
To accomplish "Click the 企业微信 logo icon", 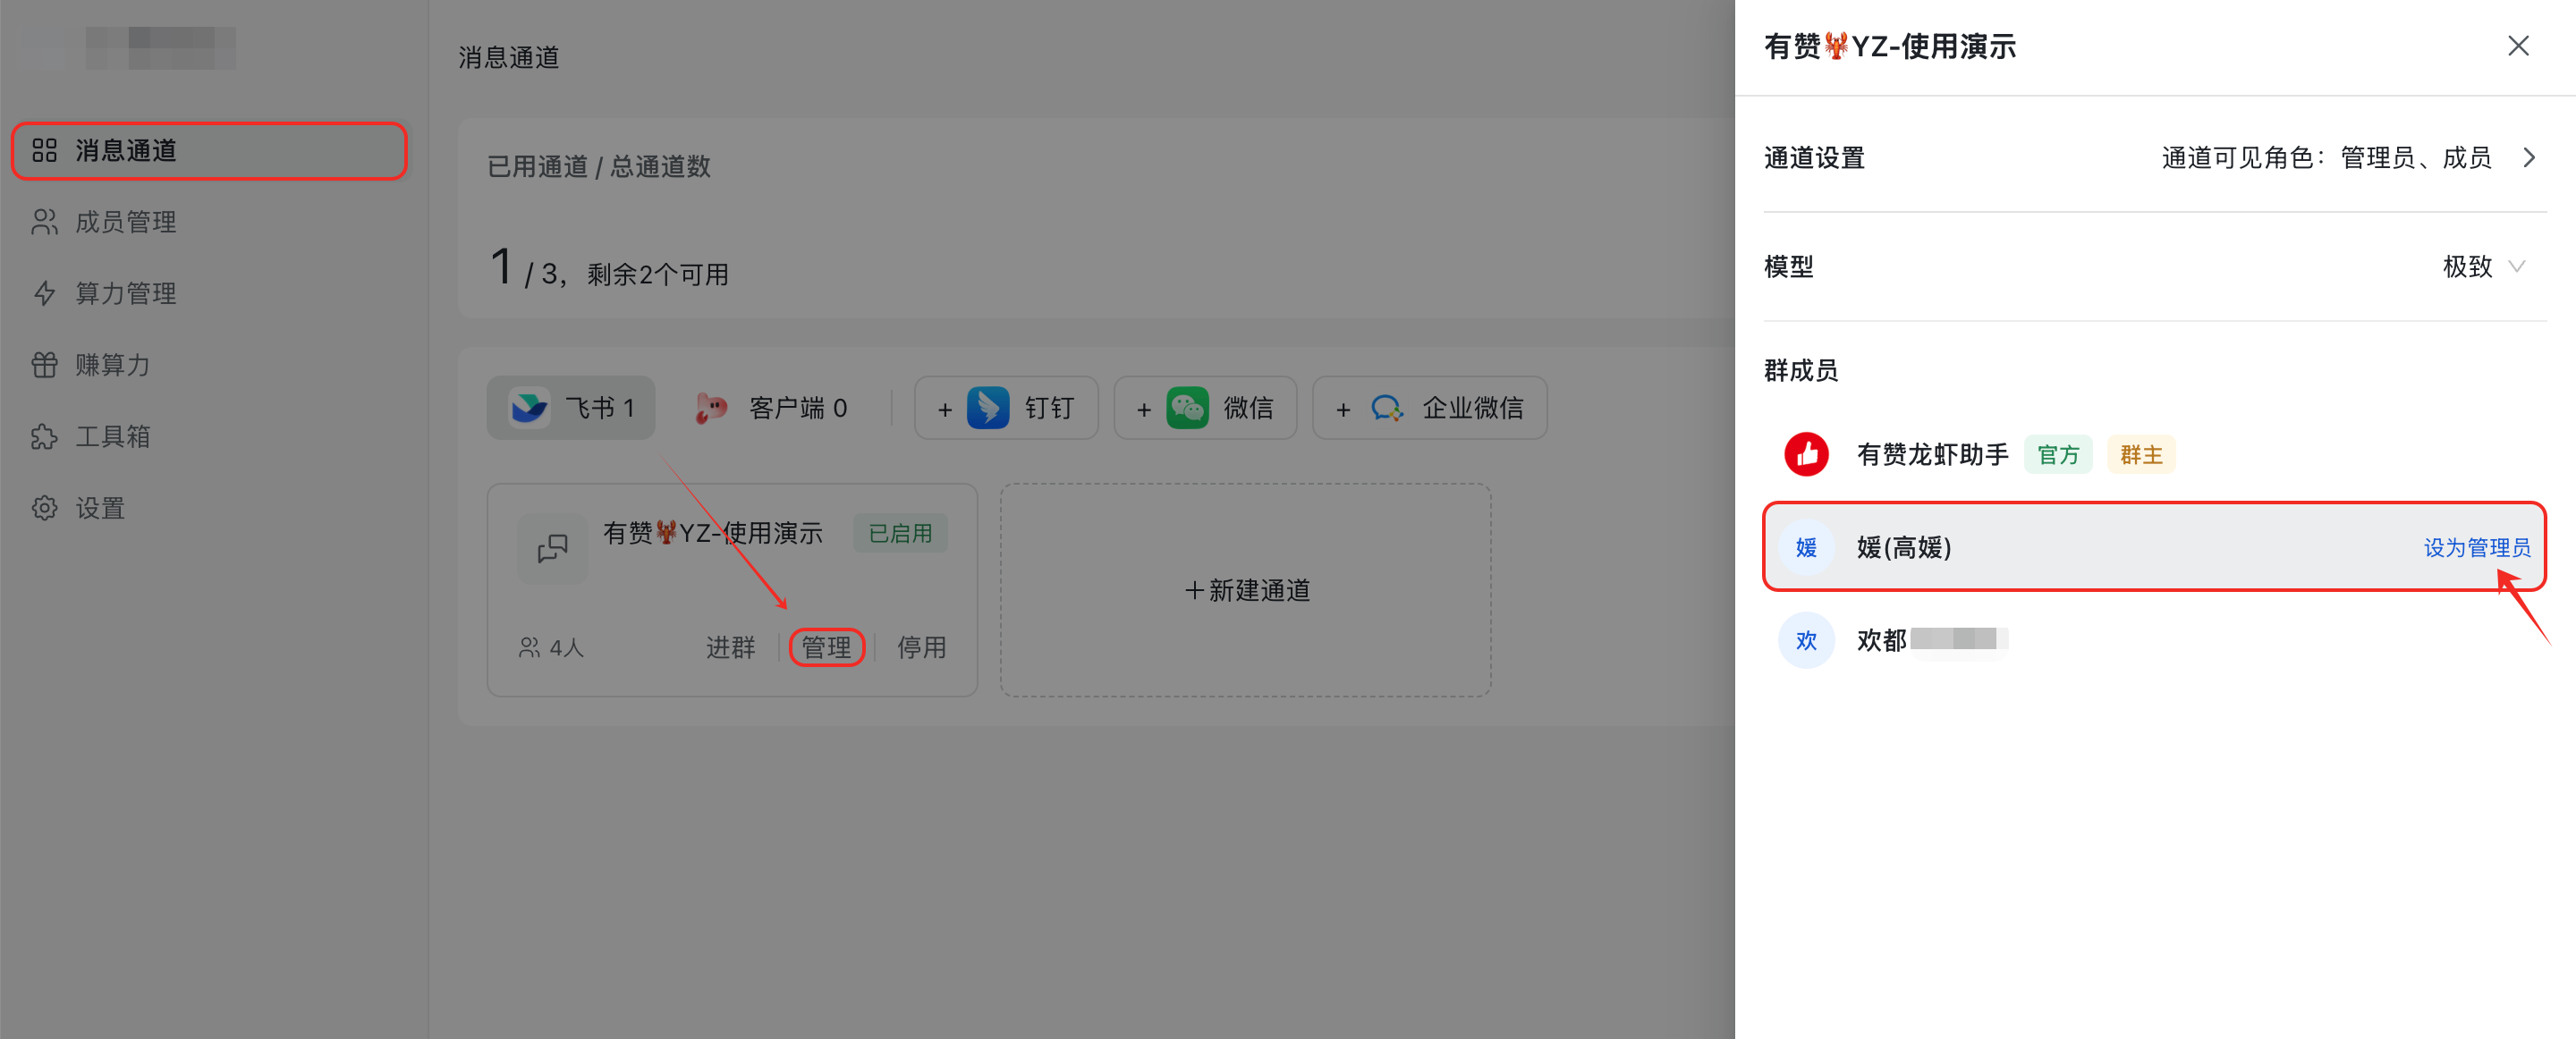I will tap(1387, 408).
